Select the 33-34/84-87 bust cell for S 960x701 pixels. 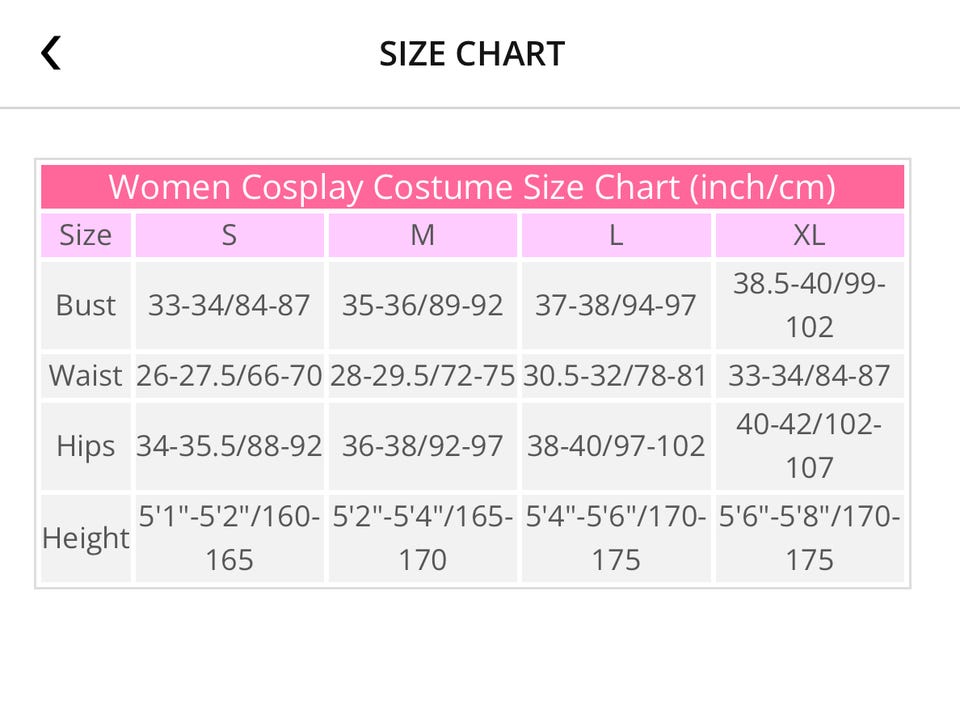[x=229, y=305]
